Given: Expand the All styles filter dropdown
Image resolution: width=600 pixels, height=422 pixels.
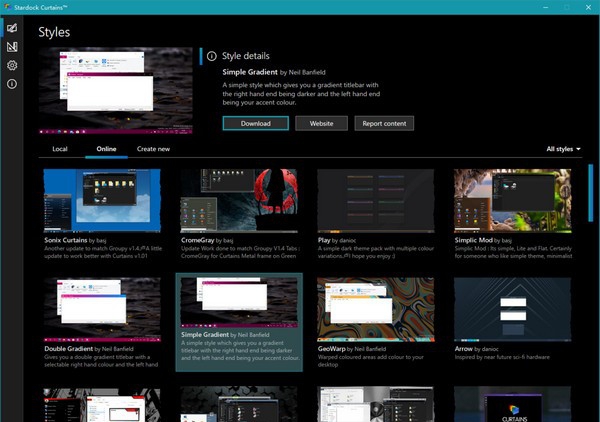Looking at the screenshot, I should pyautogui.click(x=563, y=149).
